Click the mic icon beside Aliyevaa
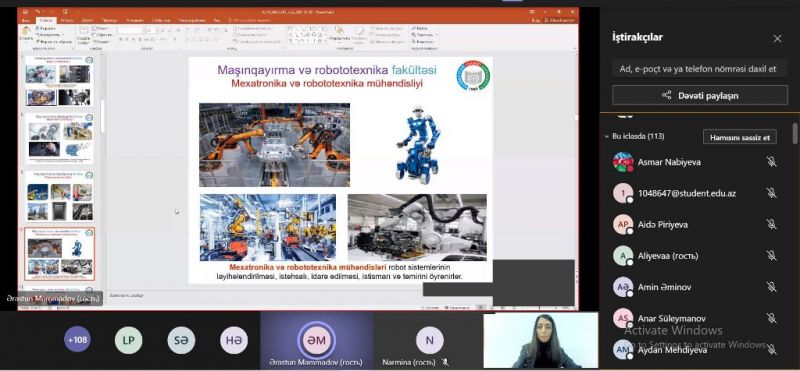 click(x=771, y=256)
